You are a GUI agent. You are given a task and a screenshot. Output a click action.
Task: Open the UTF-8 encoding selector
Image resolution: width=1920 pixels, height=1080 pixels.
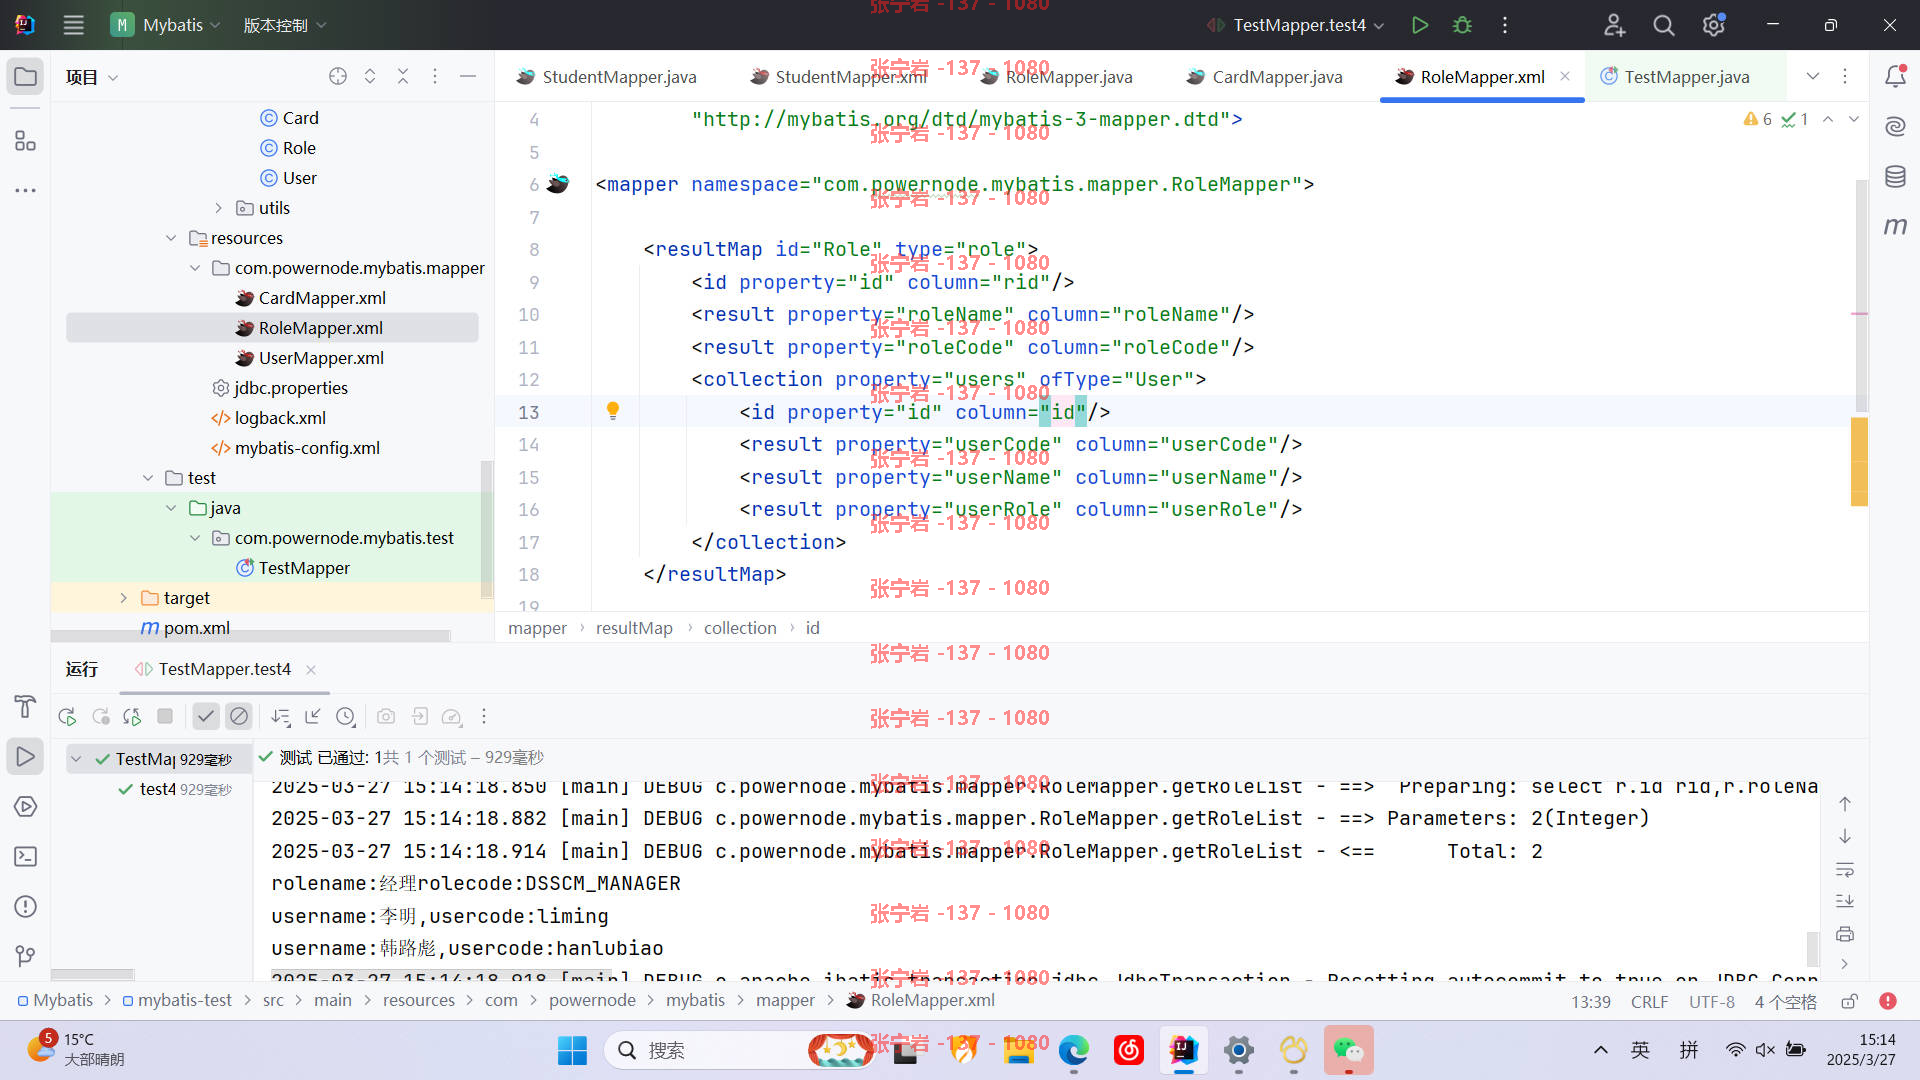1712,1001
